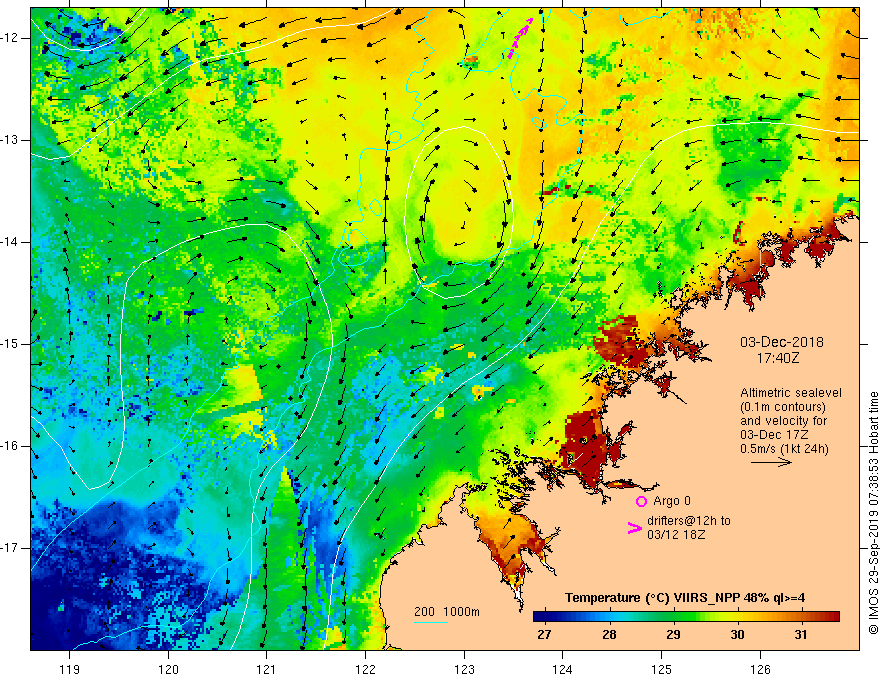Click the cyan 200 1000m contour legend line
Image resolution: width=880 pixels, height=680 pixels.
(x=430, y=622)
